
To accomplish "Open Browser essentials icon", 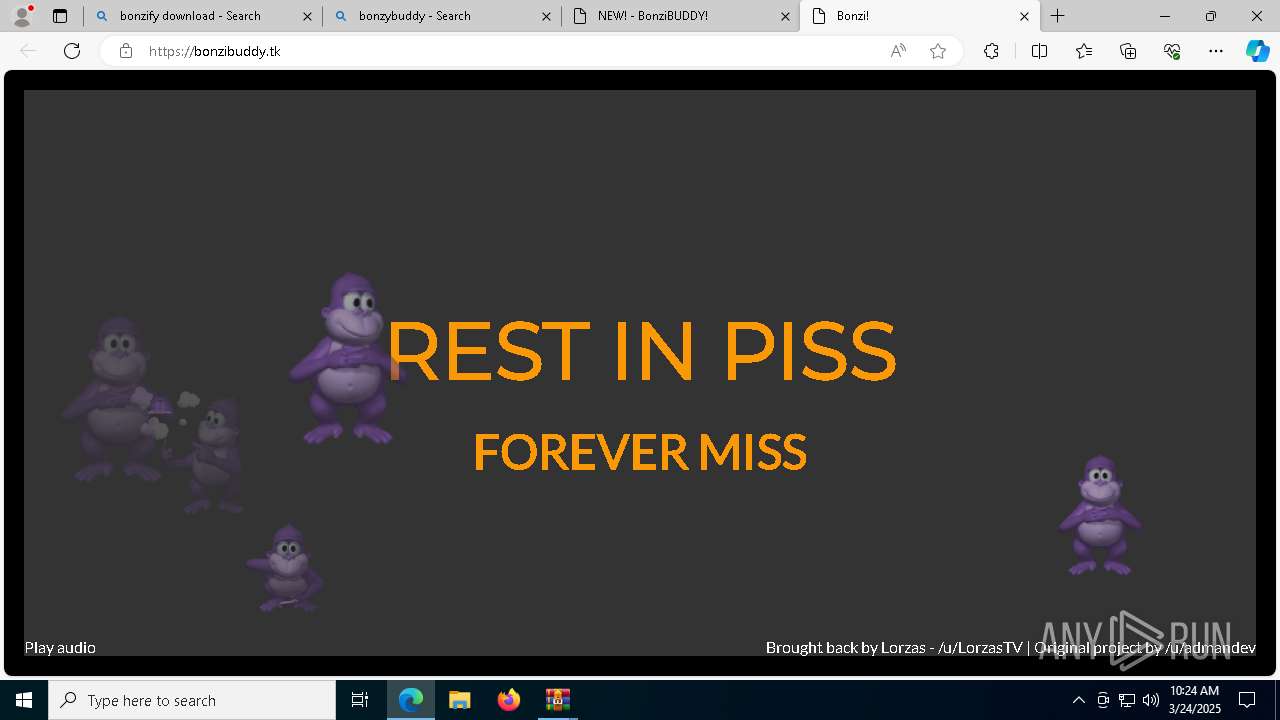I will (1172, 51).
